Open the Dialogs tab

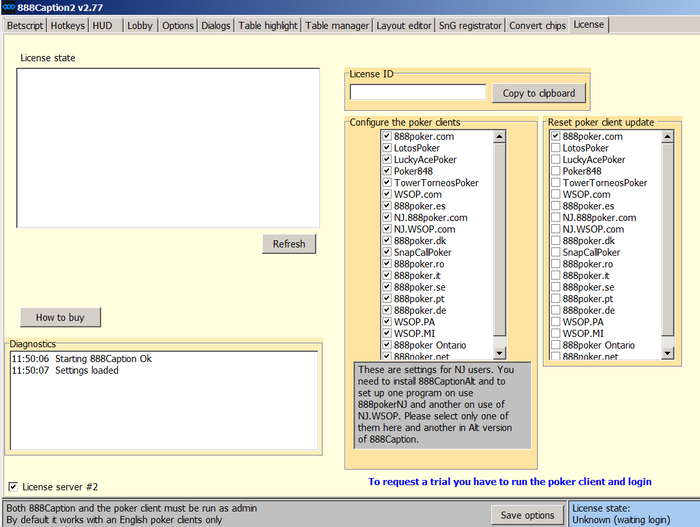pyautogui.click(x=216, y=25)
